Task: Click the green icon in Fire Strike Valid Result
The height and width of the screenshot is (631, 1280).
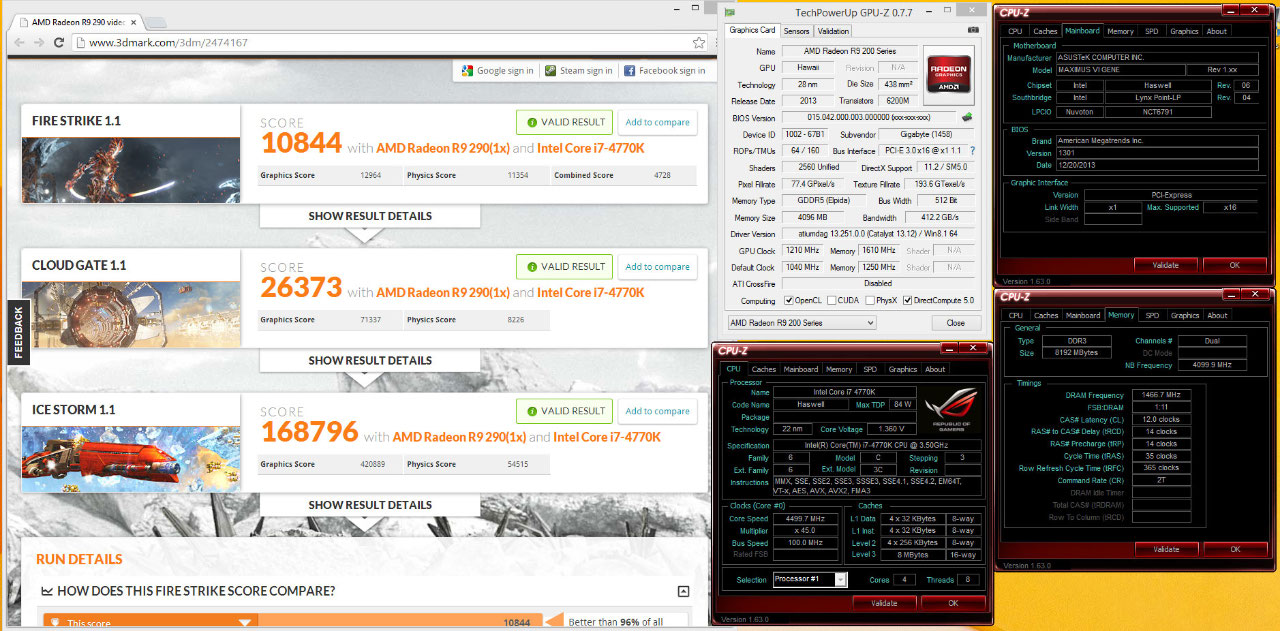Action: click(x=532, y=122)
